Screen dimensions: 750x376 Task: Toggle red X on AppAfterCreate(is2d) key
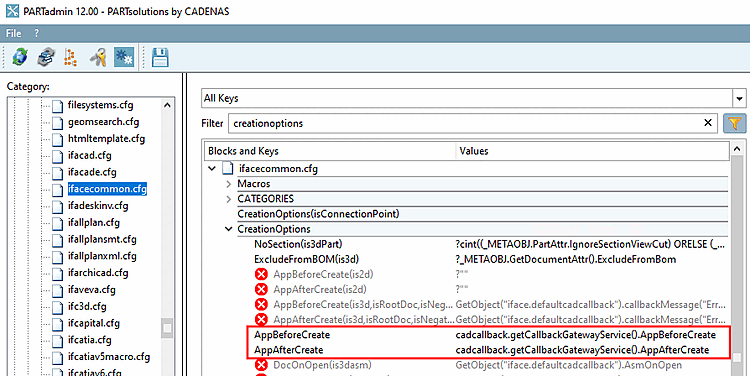coord(261,289)
